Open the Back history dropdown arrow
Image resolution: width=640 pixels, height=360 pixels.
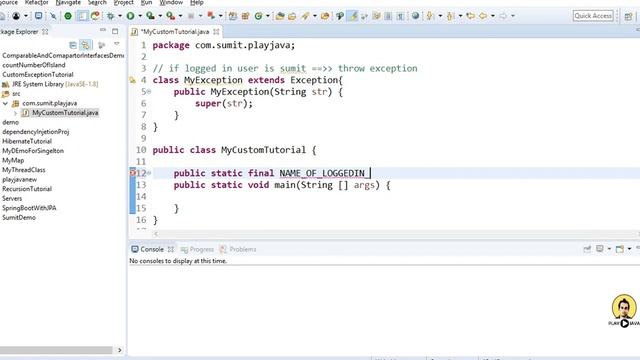pos(493,16)
